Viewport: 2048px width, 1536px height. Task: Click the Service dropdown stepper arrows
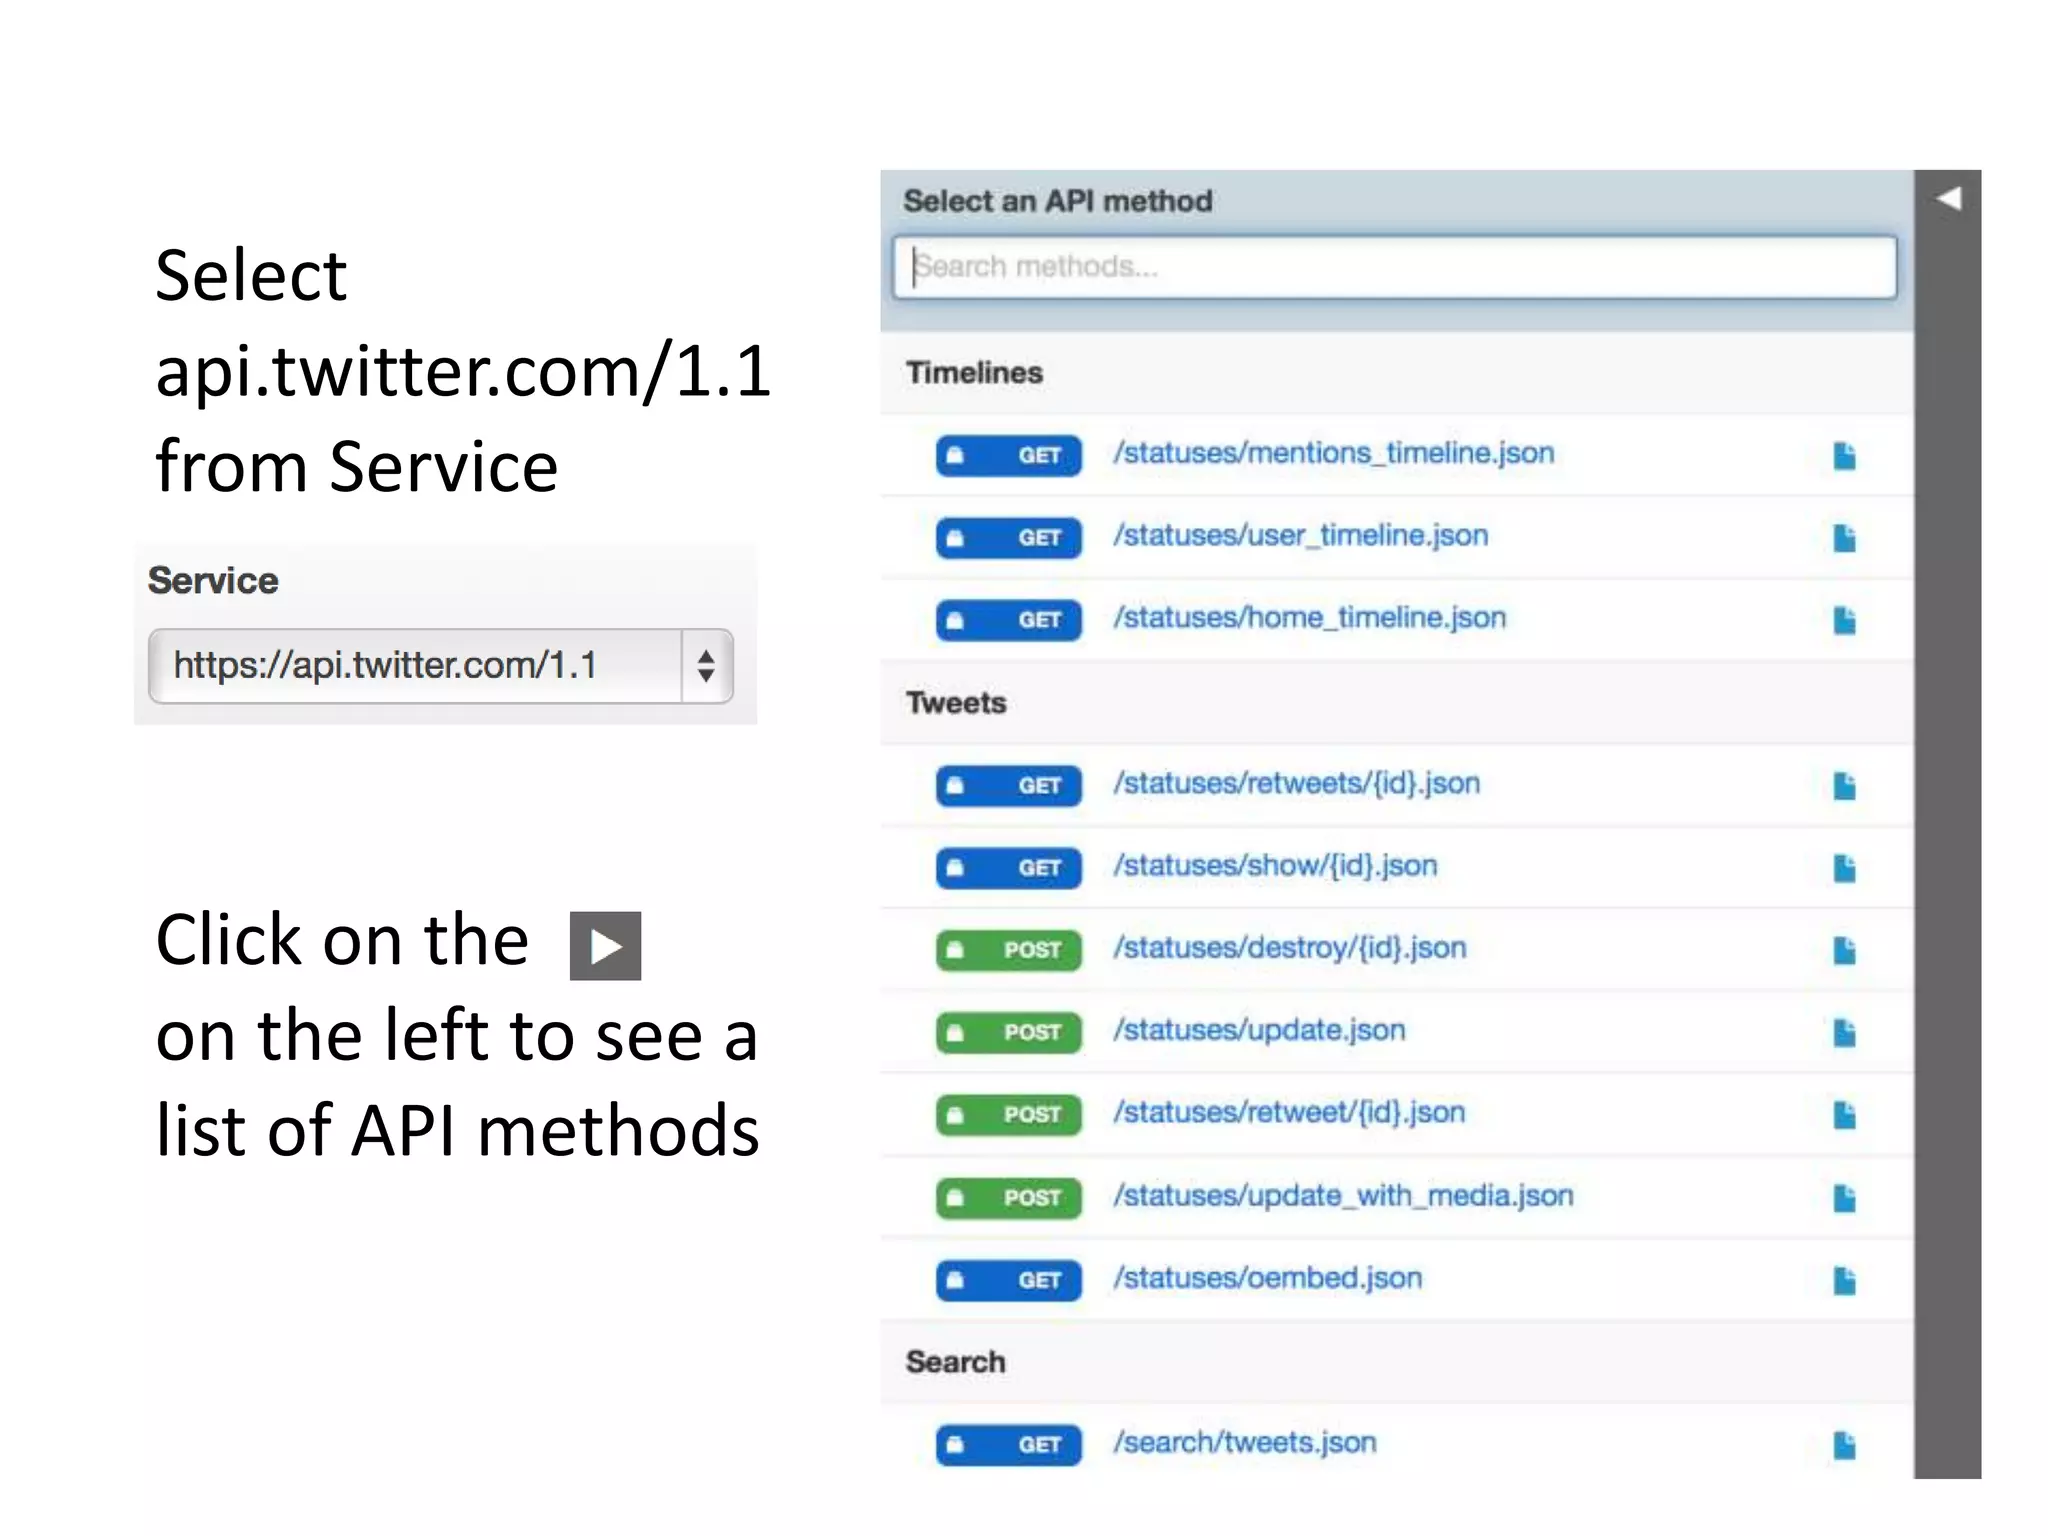(x=706, y=666)
